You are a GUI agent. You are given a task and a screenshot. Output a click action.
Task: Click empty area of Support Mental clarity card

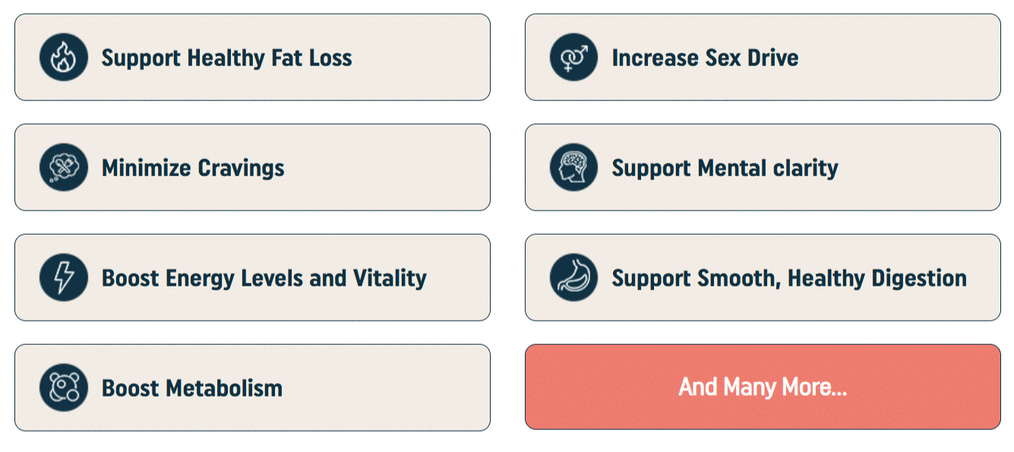click(x=920, y=168)
